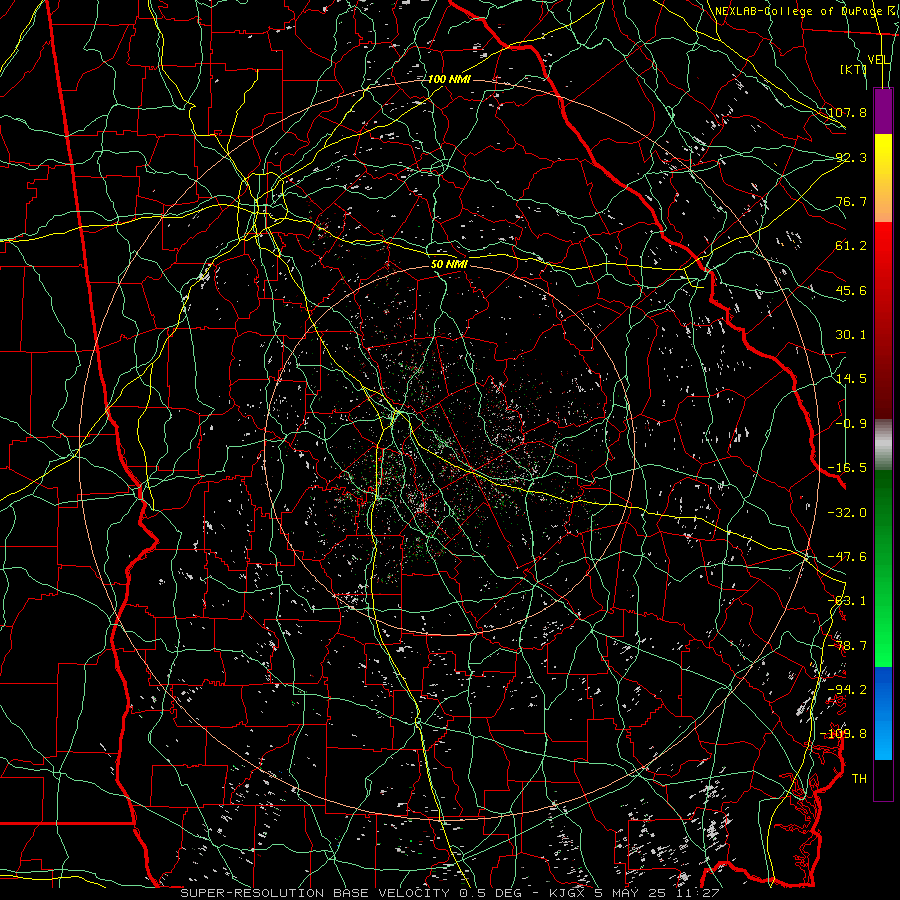
Task: Pick the blue segment of the color bar
Action: click(x=883, y=713)
